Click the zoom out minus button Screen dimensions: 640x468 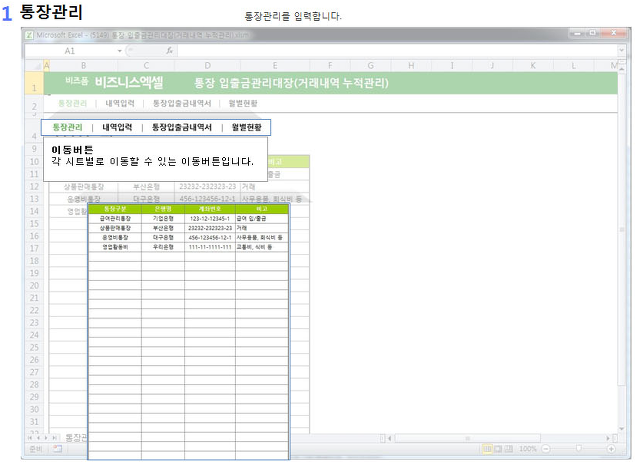pyautogui.click(x=546, y=449)
